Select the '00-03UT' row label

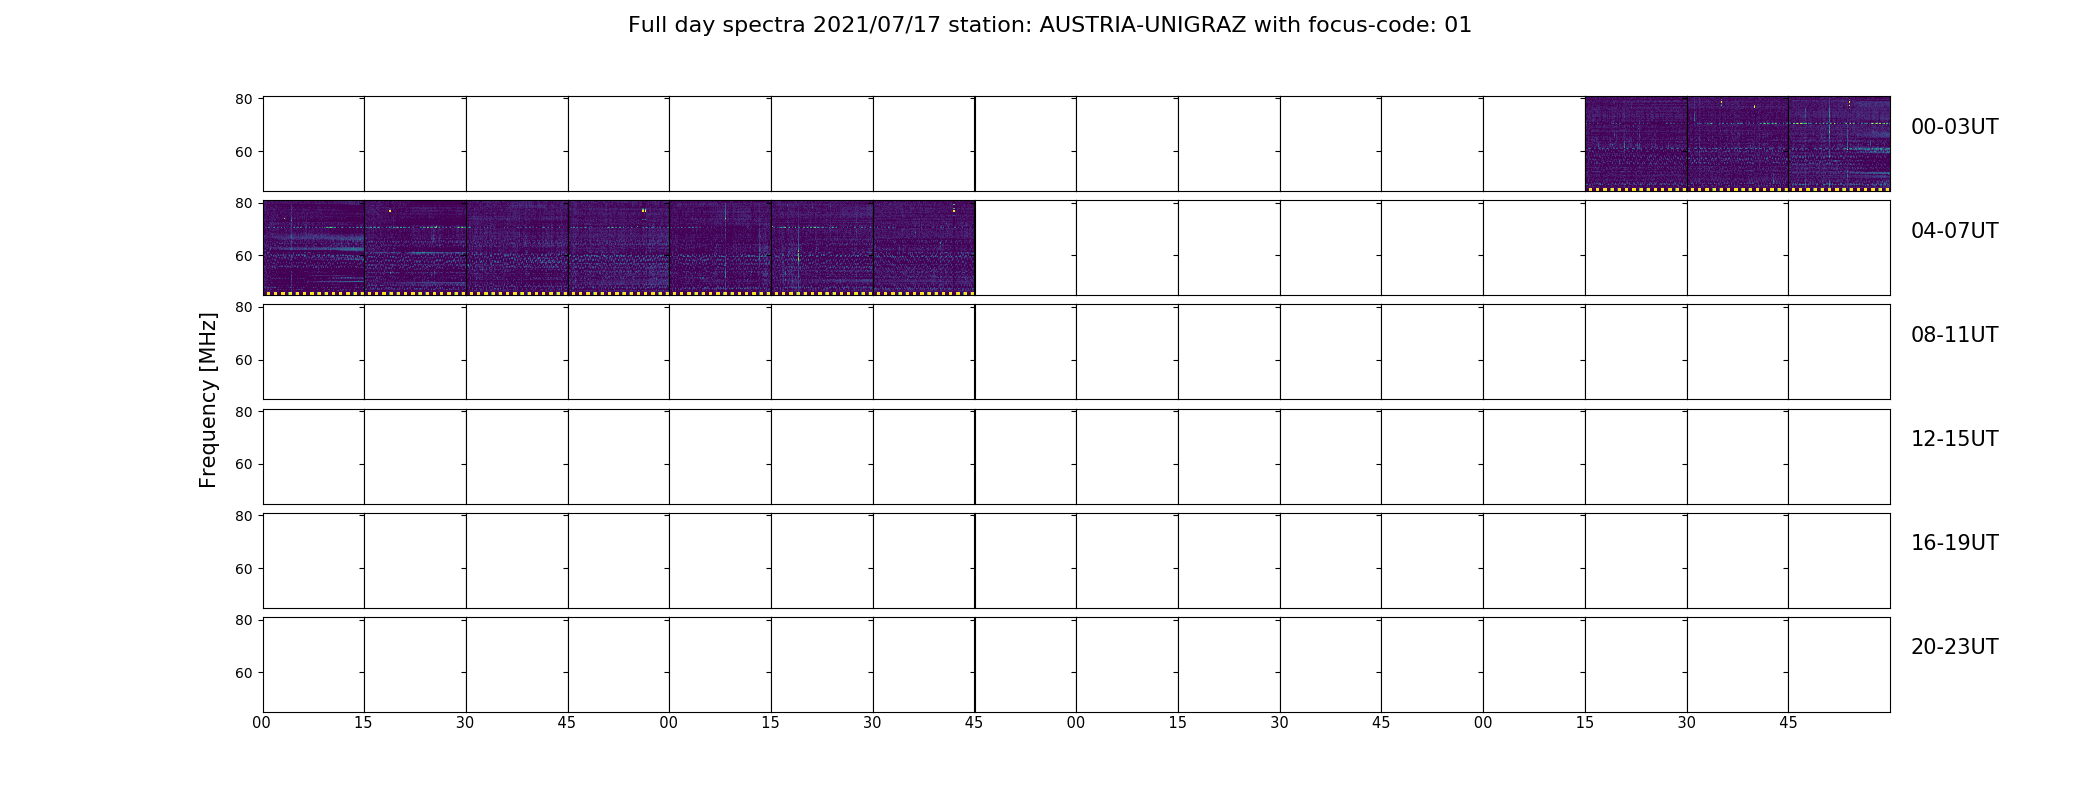(1954, 127)
